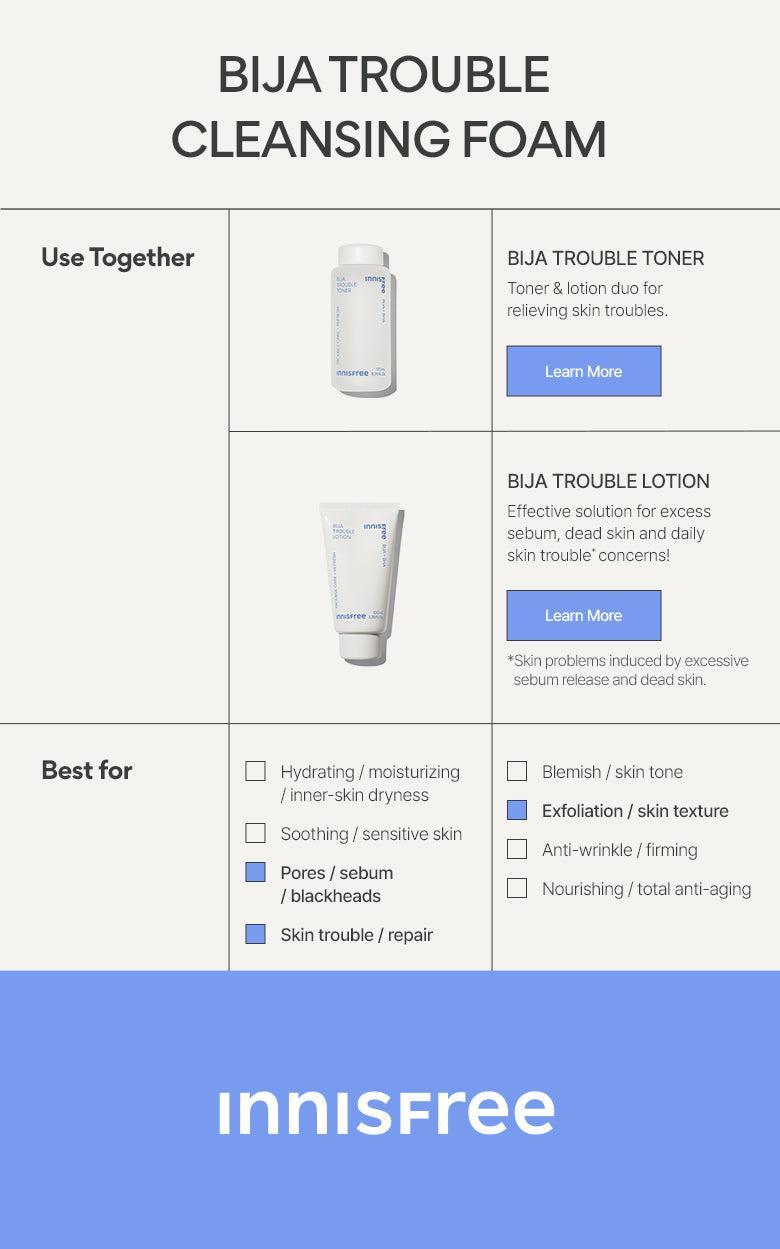Uncheck the Pores / sebum / blackheads box
Viewport: 780px width, 1249px height.
(256, 872)
